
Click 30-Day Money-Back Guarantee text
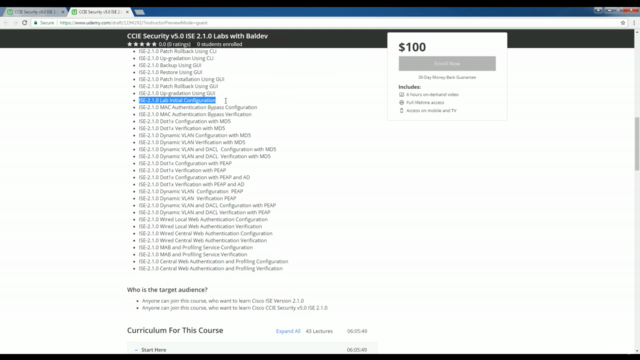tap(447, 77)
